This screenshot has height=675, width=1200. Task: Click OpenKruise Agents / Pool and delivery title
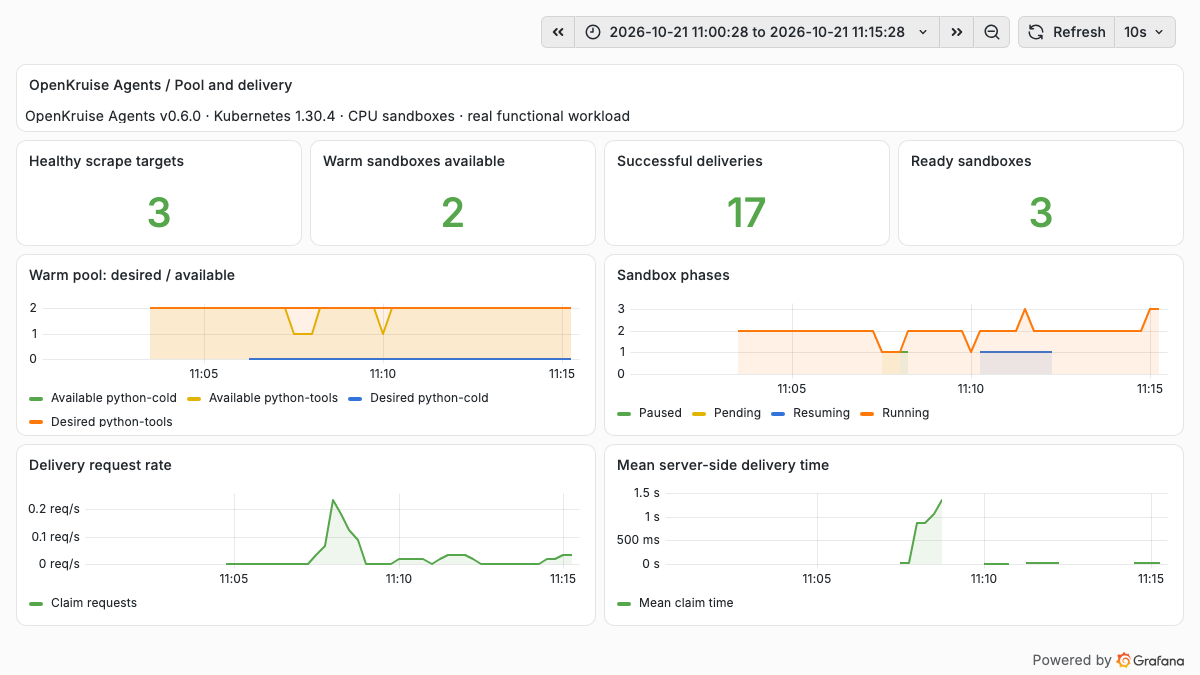tap(161, 86)
